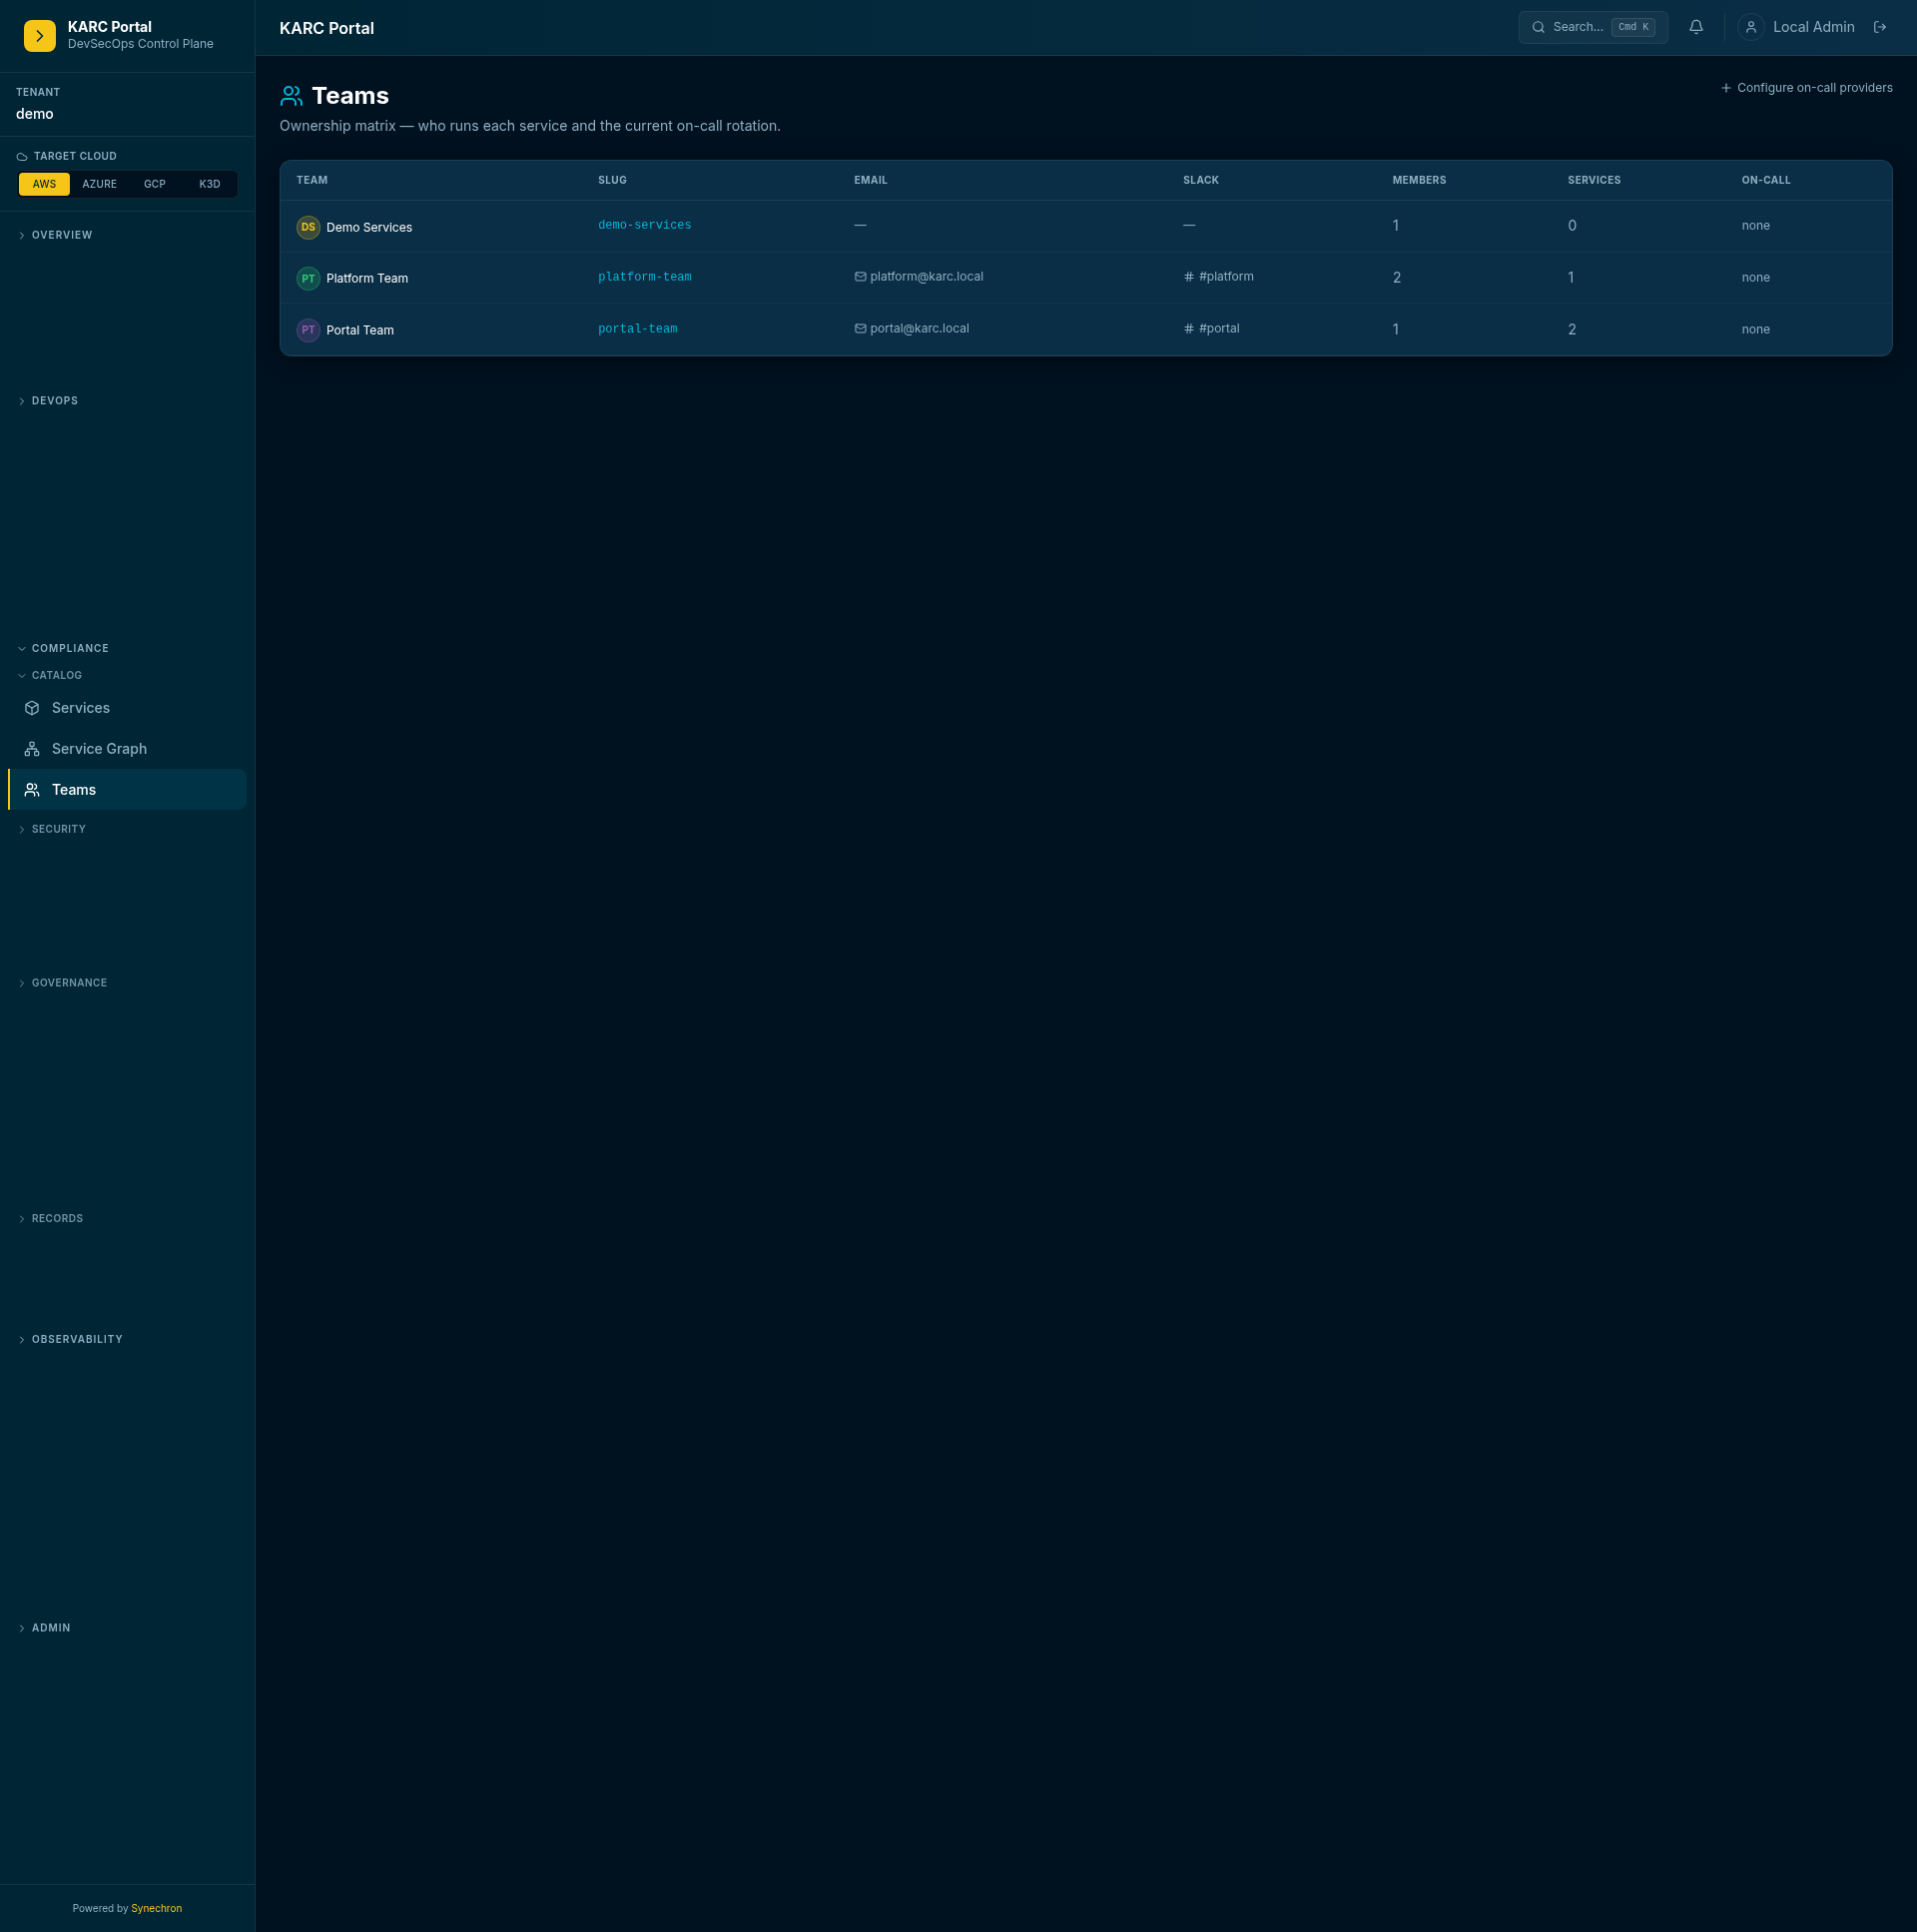The height and width of the screenshot is (1932, 1917).
Task: Click the #platform Slack channel
Action: click(1225, 277)
